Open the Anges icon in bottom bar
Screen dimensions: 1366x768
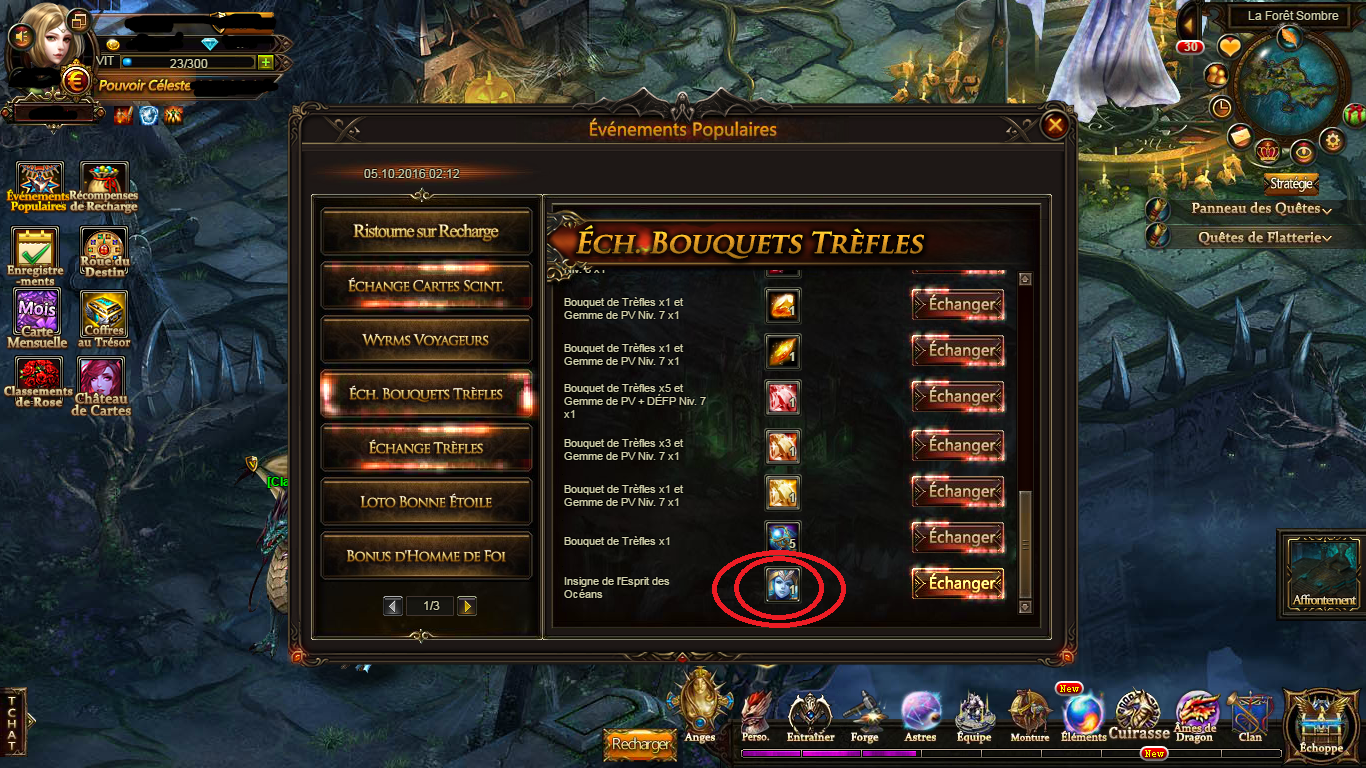[700, 708]
